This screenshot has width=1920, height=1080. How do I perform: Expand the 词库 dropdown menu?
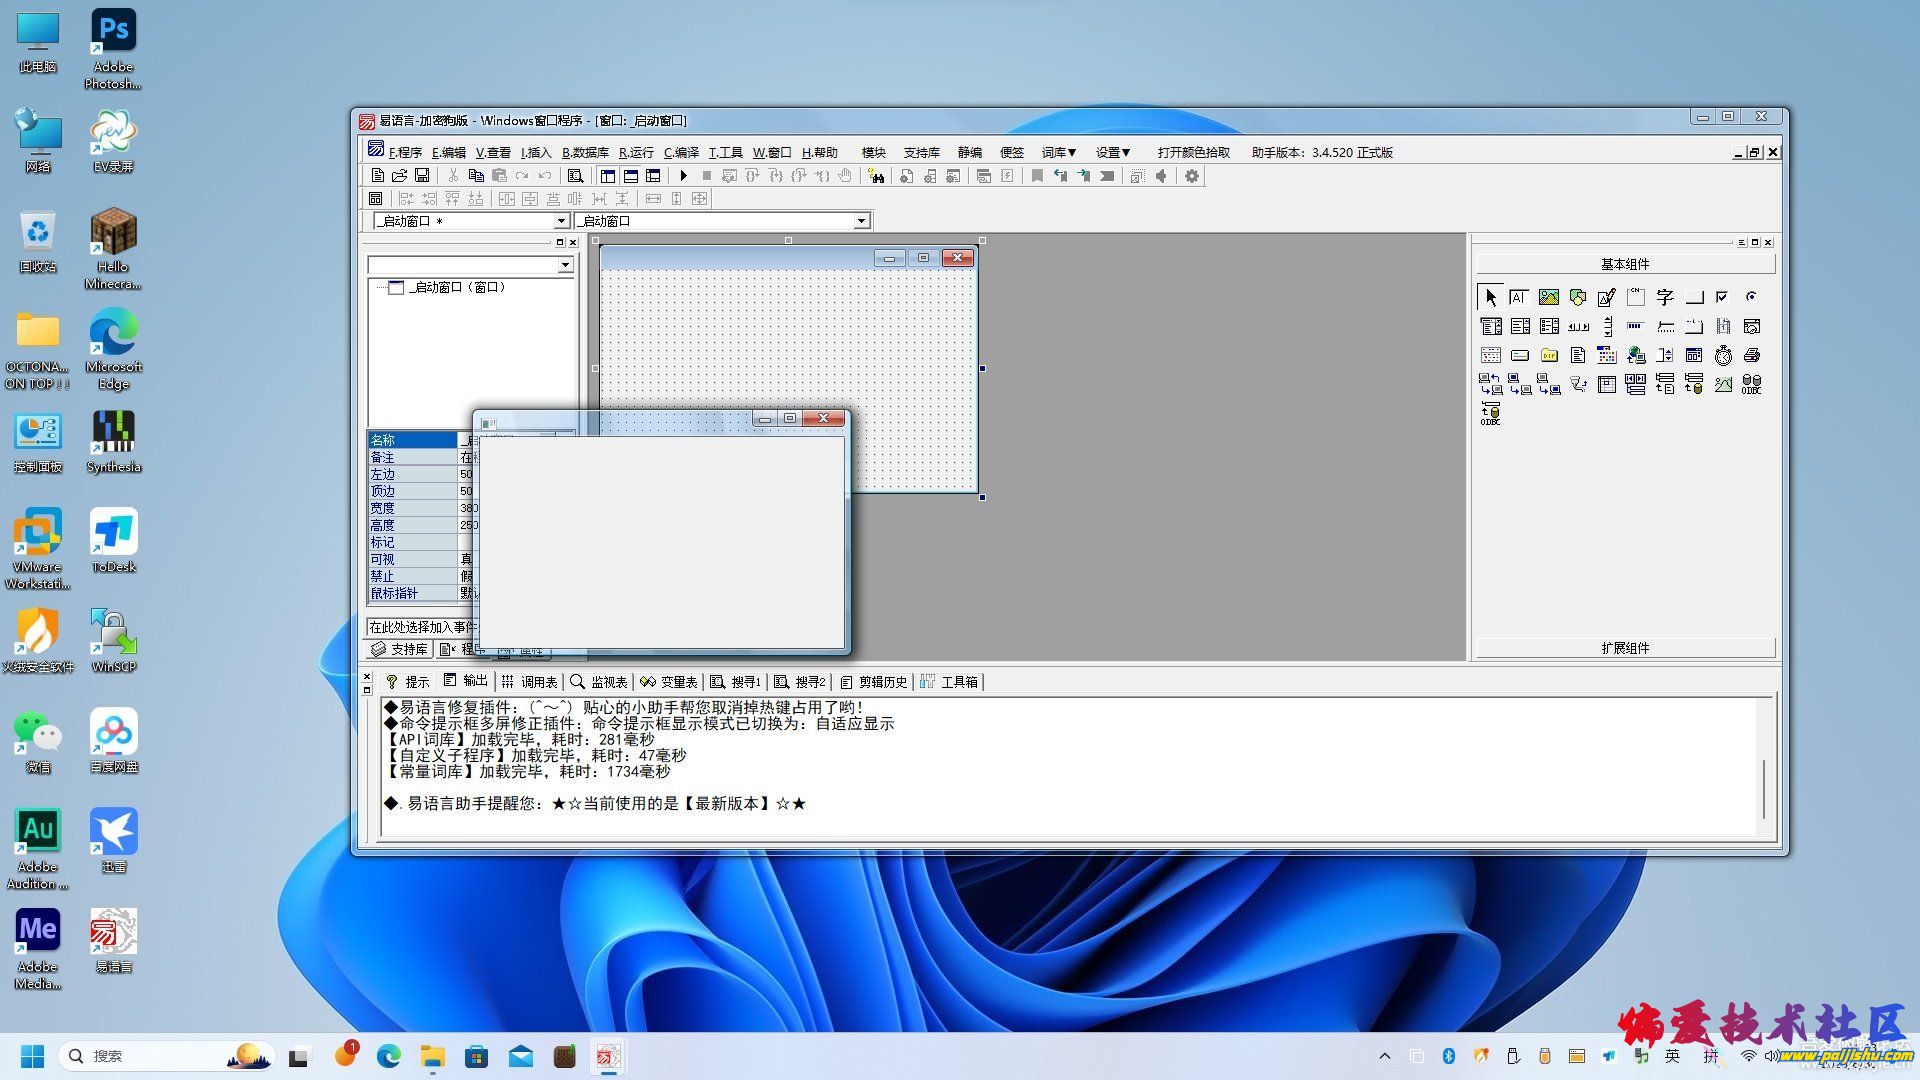pos(1058,152)
